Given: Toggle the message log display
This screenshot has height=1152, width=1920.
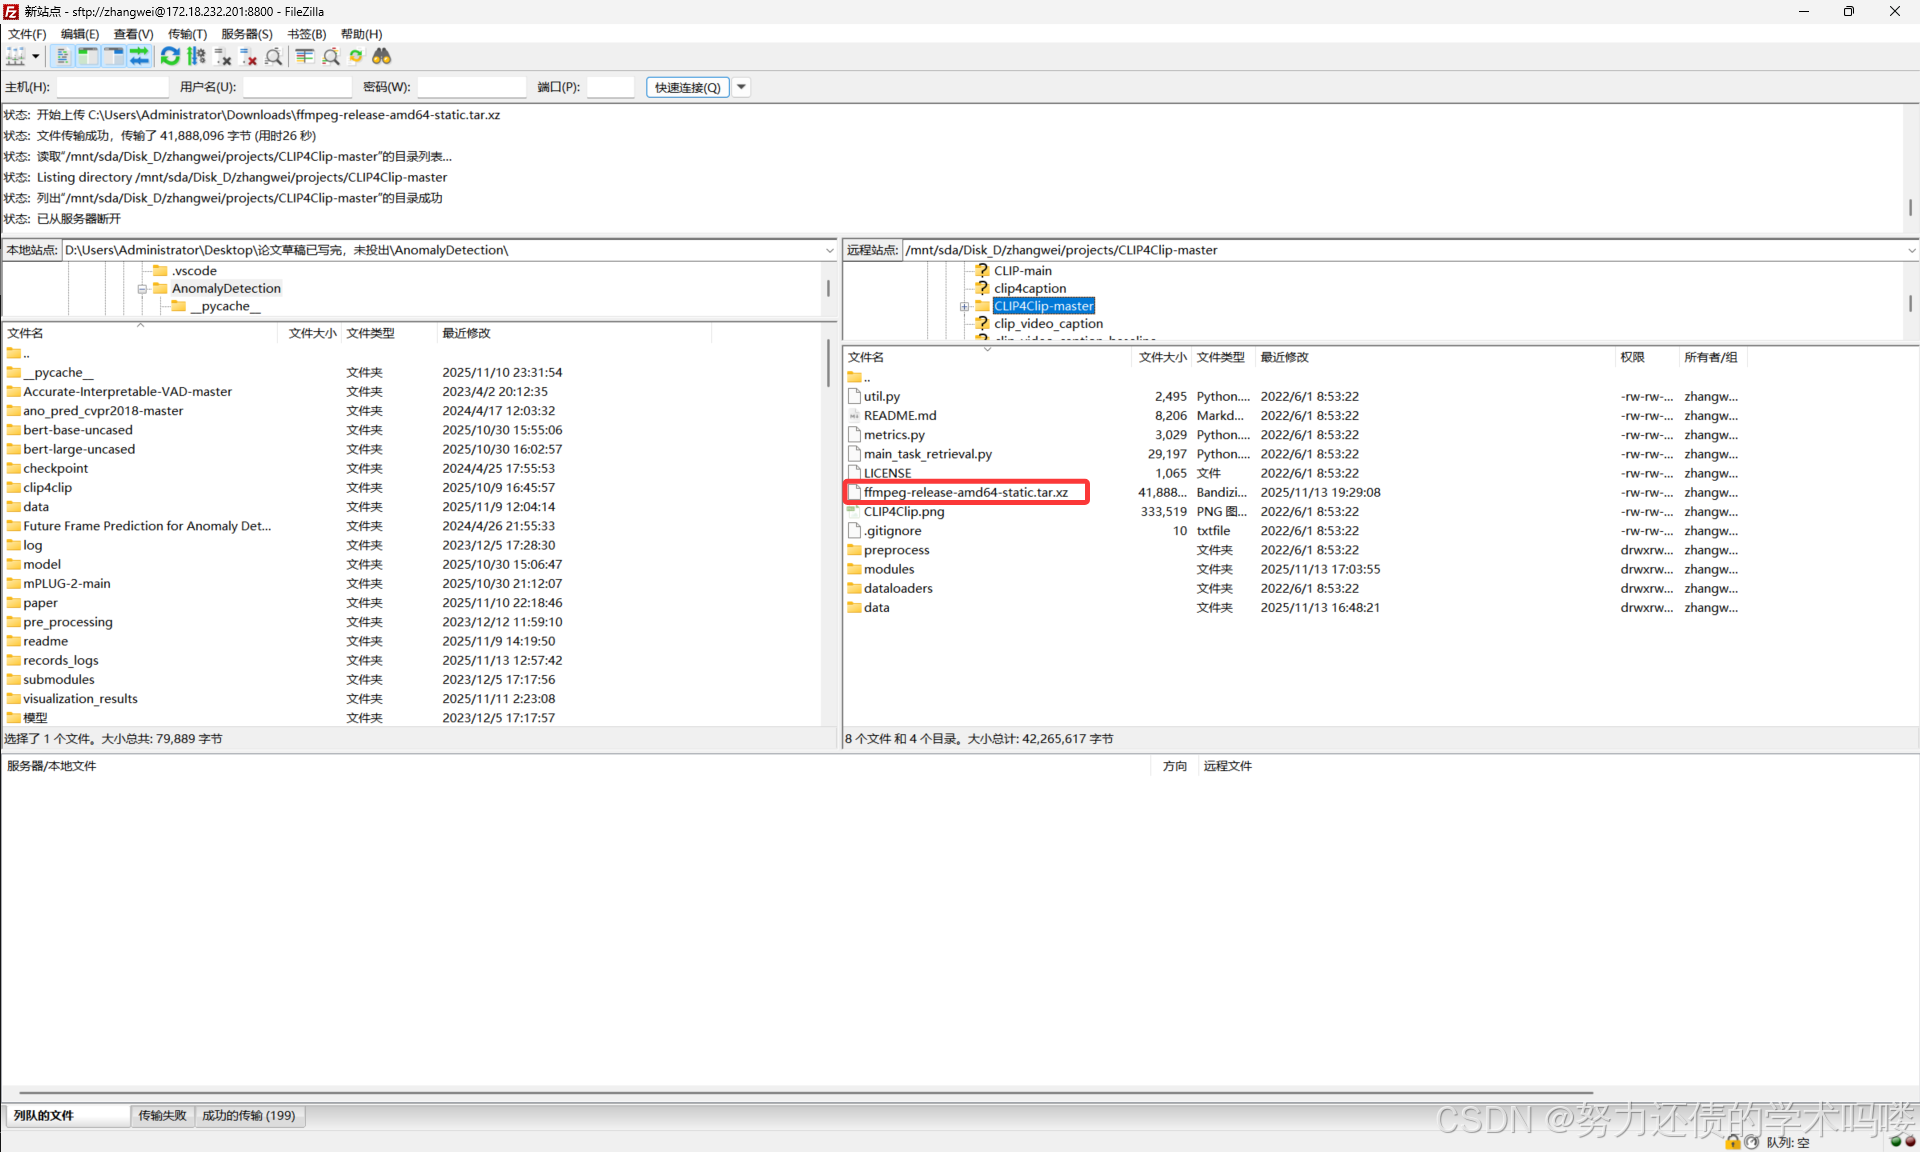Looking at the screenshot, I should coord(62,57).
